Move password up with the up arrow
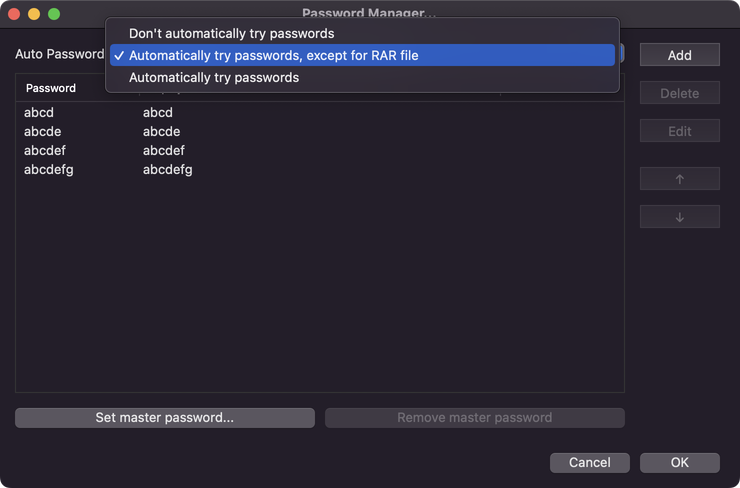This screenshot has height=488, width=740. pyautogui.click(x=679, y=179)
